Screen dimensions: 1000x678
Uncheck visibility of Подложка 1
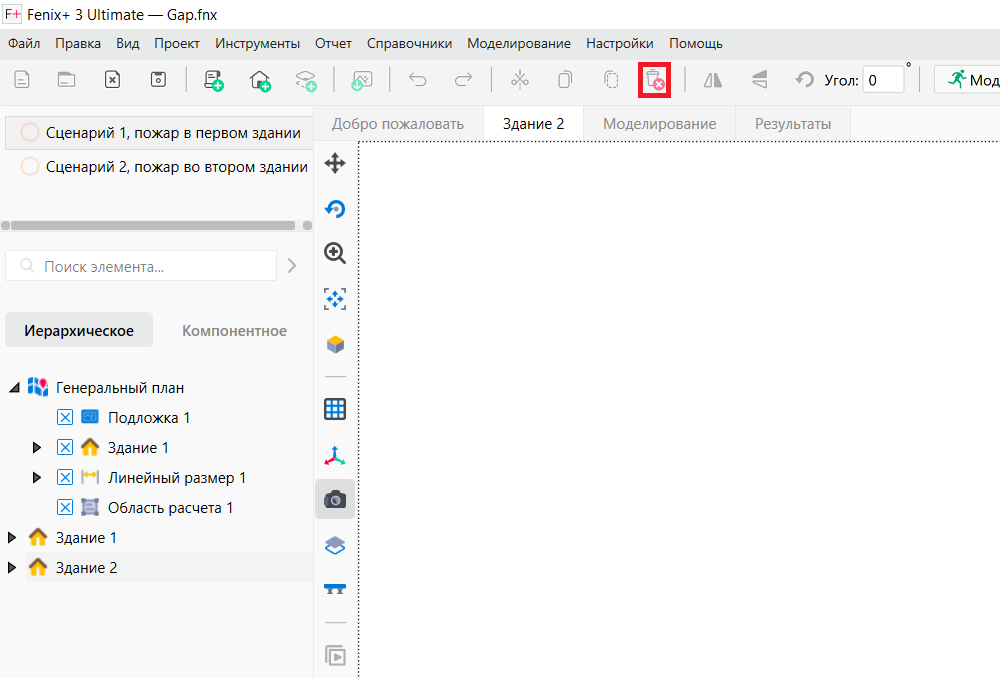click(65, 418)
